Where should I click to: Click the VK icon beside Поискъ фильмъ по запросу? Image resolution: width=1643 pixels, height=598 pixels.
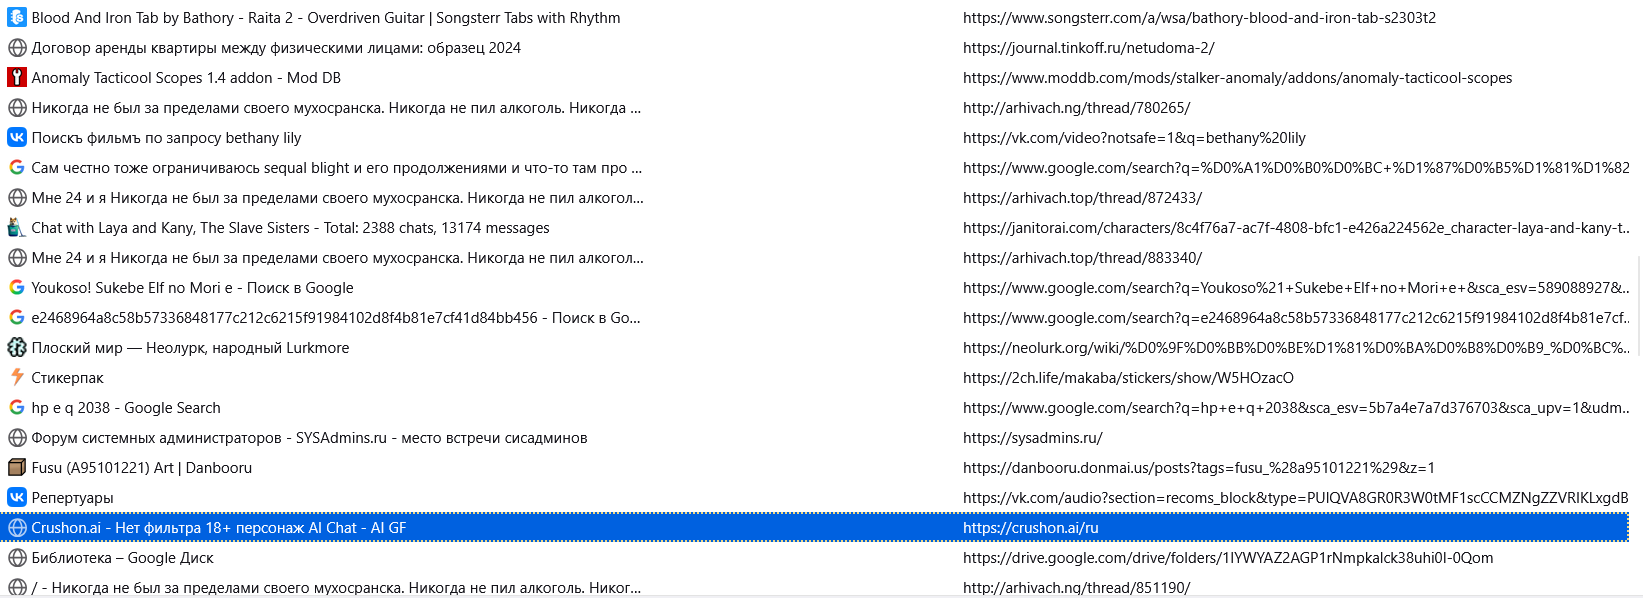17,138
